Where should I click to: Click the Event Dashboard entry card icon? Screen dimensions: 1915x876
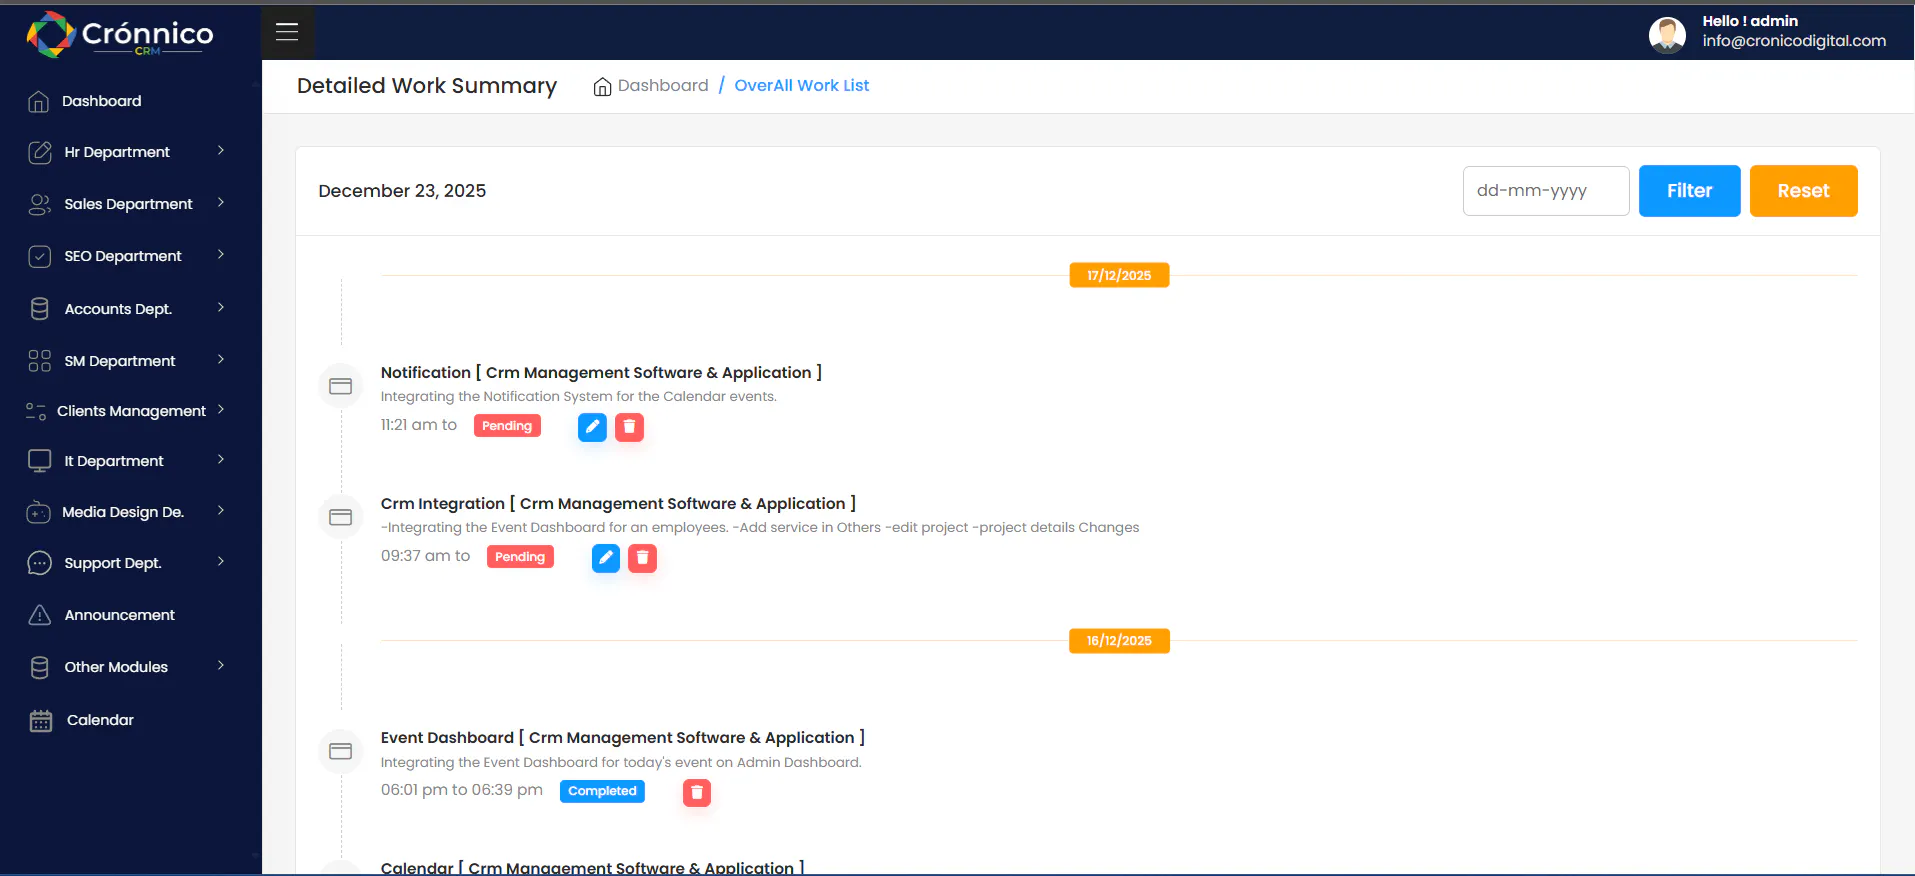(x=340, y=751)
